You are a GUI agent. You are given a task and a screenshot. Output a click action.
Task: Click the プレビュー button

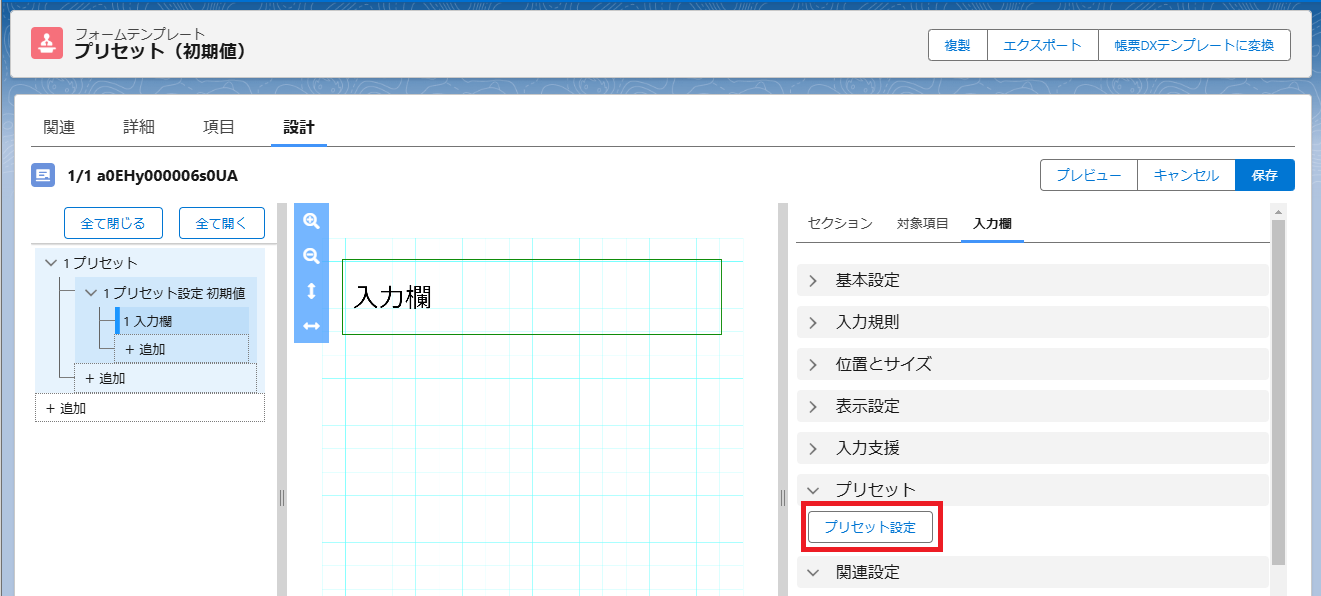pyautogui.click(x=1089, y=175)
